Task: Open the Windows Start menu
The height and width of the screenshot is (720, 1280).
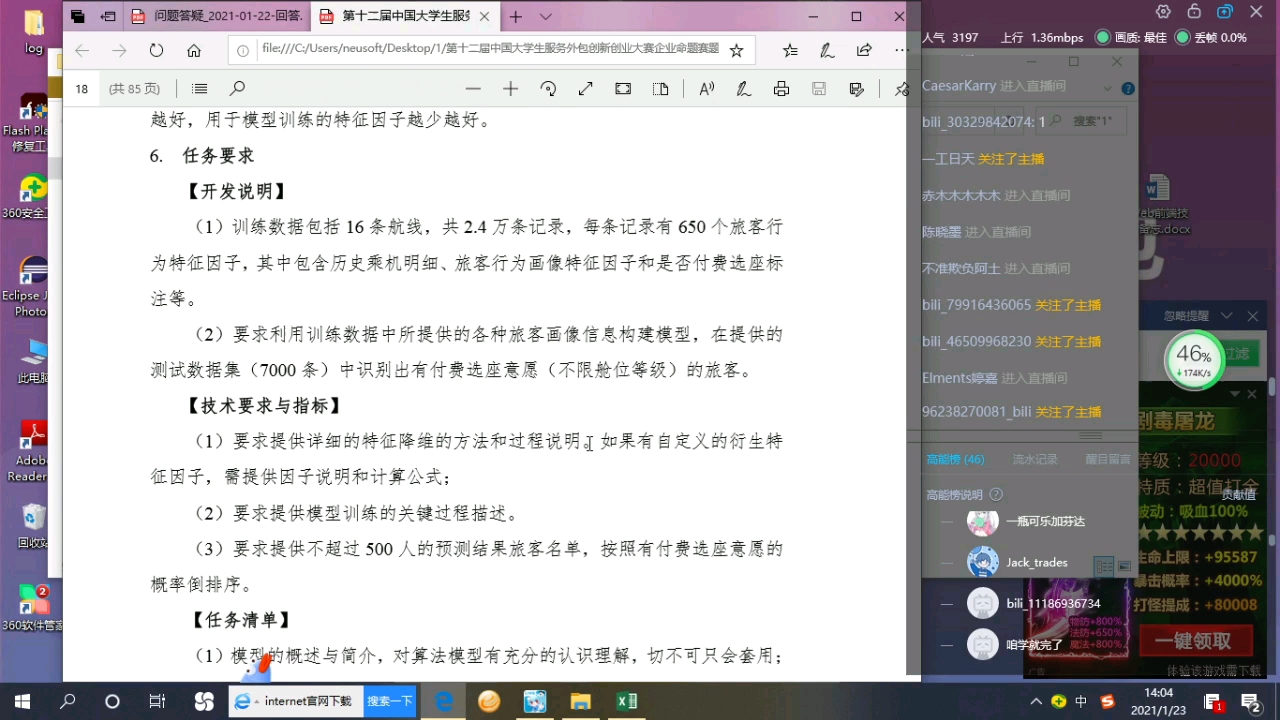Action: point(22,702)
